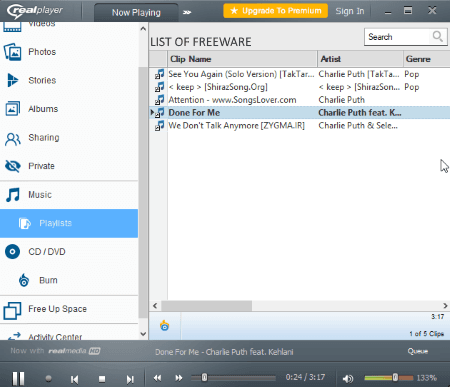This screenshot has height=387, width=450.
Task: Click music icon of We Don't Talk Anymore row
Action: [159, 126]
